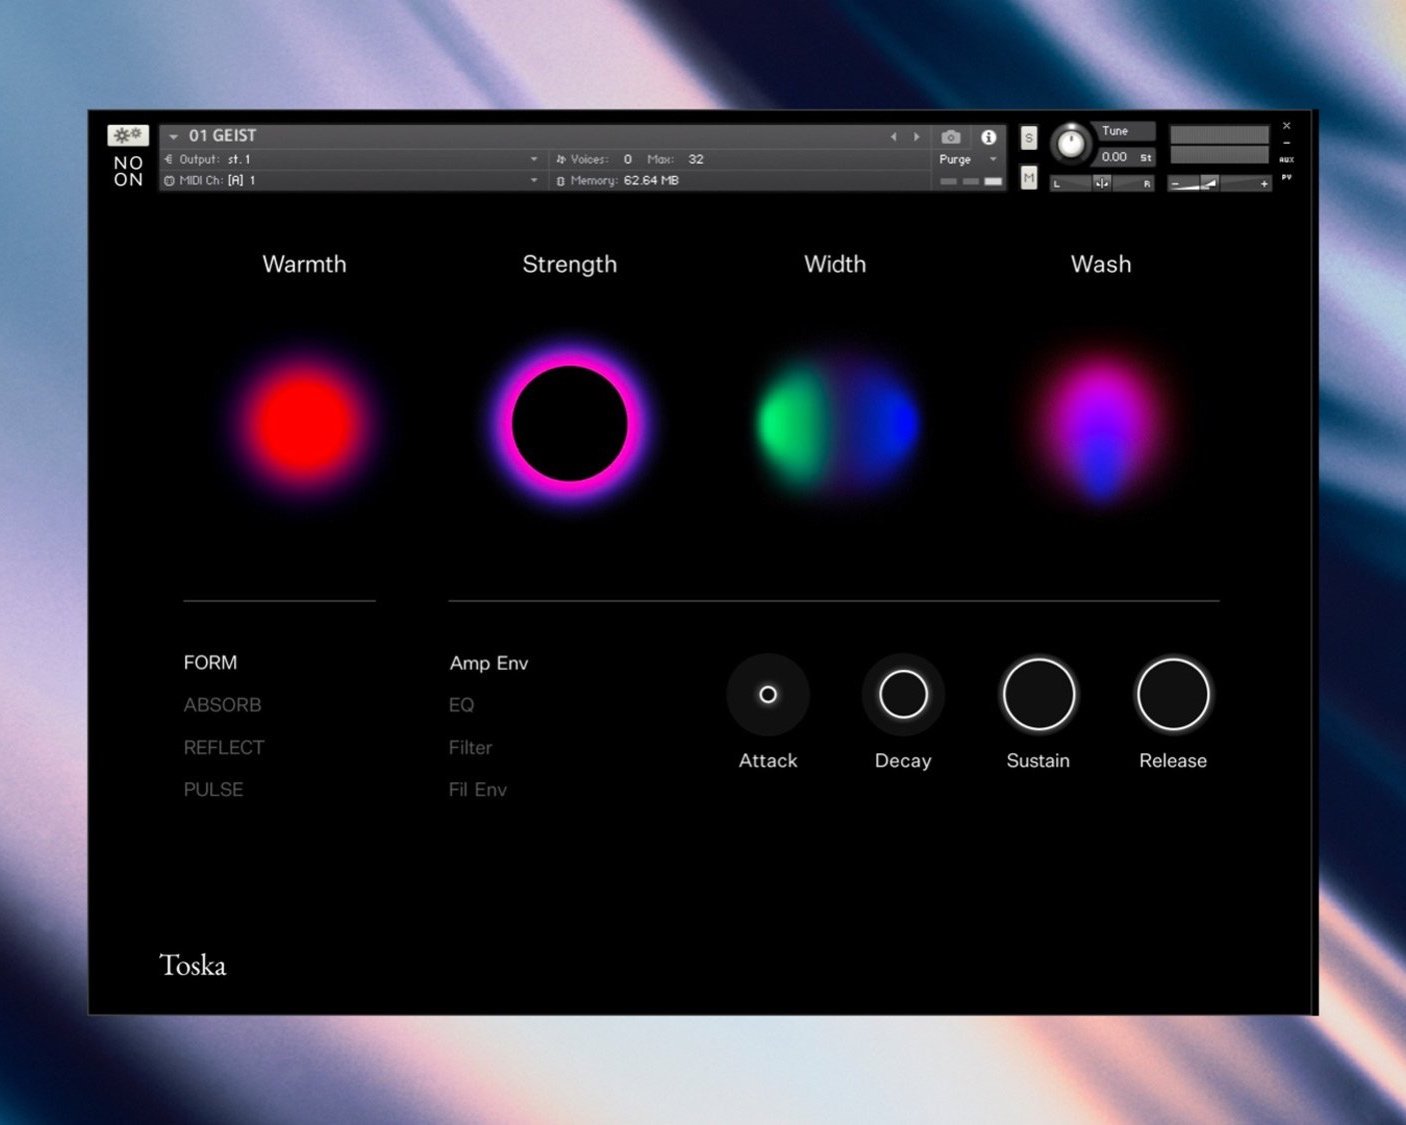Go to previous instrument preset arrow
The image size is (1406, 1125).
[x=893, y=137]
